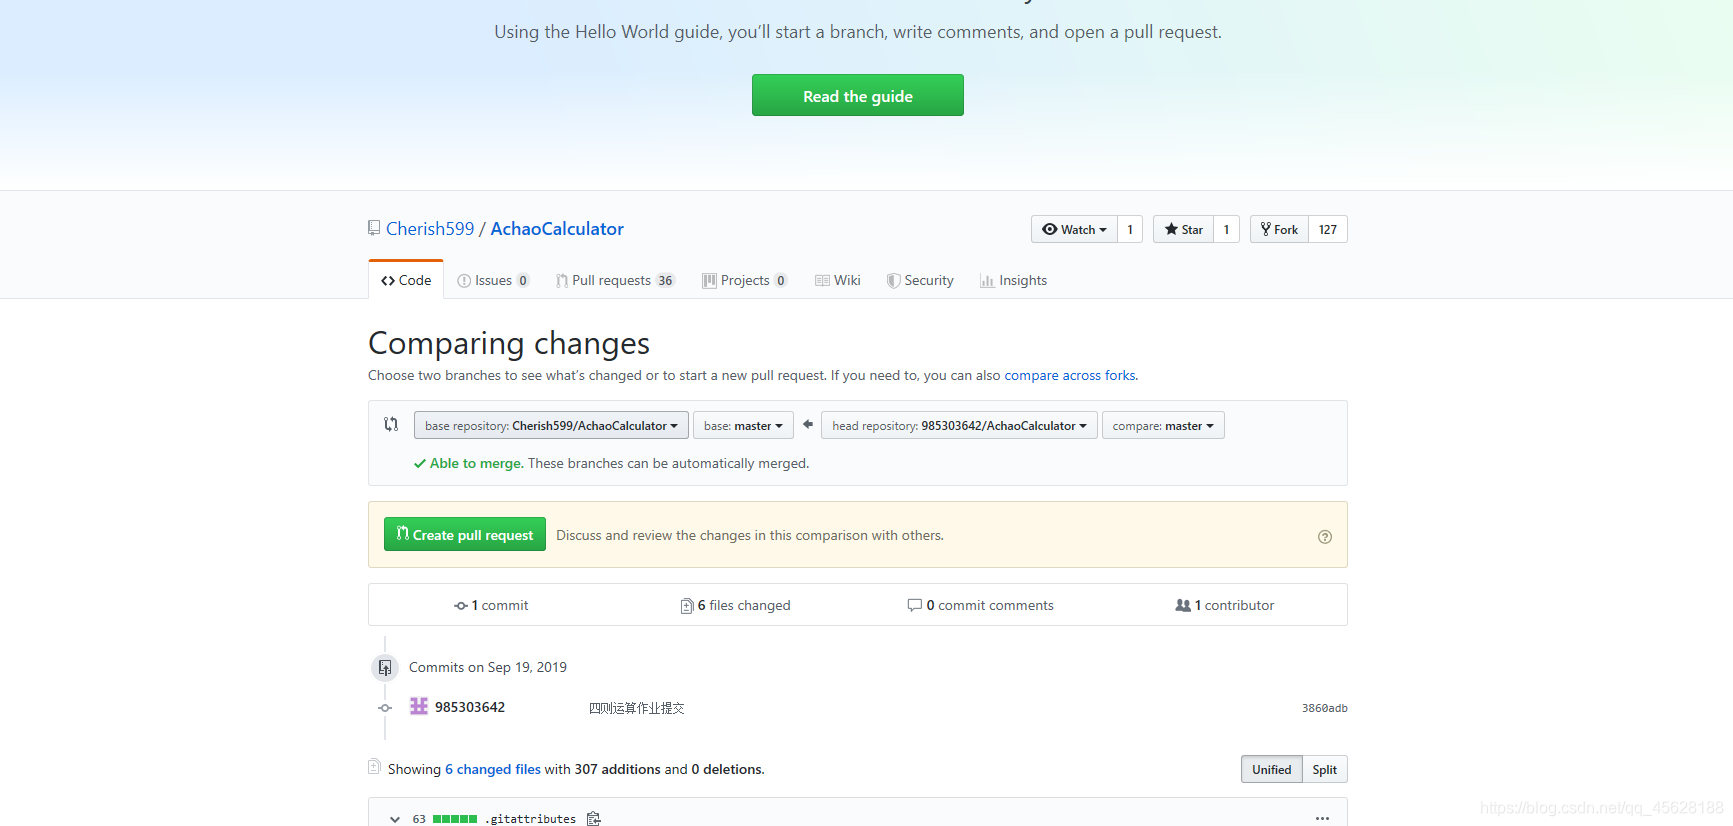Click the green diffstat bar for .gitattributes
This screenshot has width=1733, height=826.
coord(455,819)
